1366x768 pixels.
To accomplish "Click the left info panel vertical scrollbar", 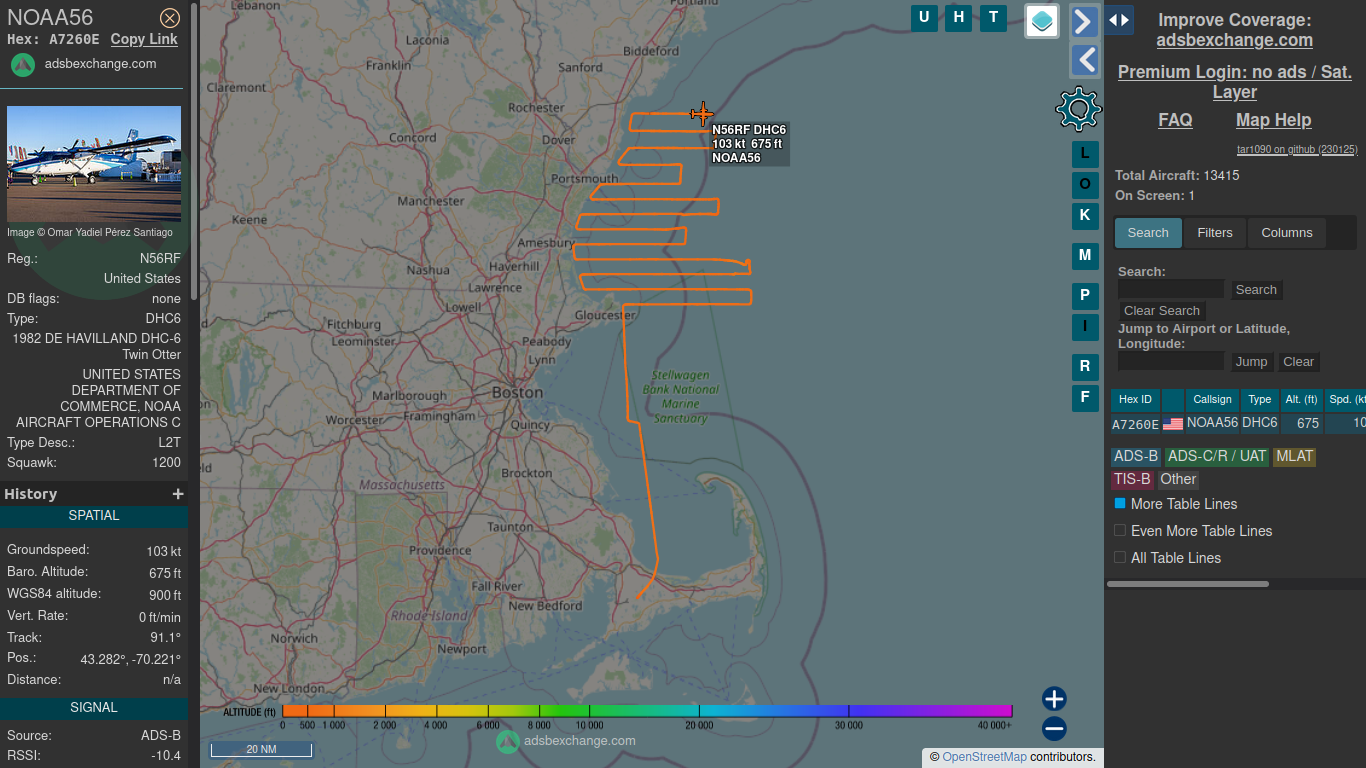I will coord(194,150).
